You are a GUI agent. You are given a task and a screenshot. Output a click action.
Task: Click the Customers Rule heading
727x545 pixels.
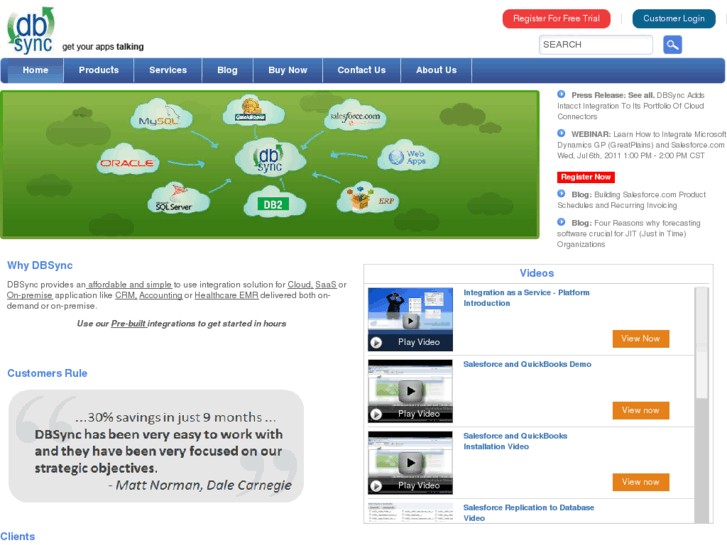click(x=47, y=373)
